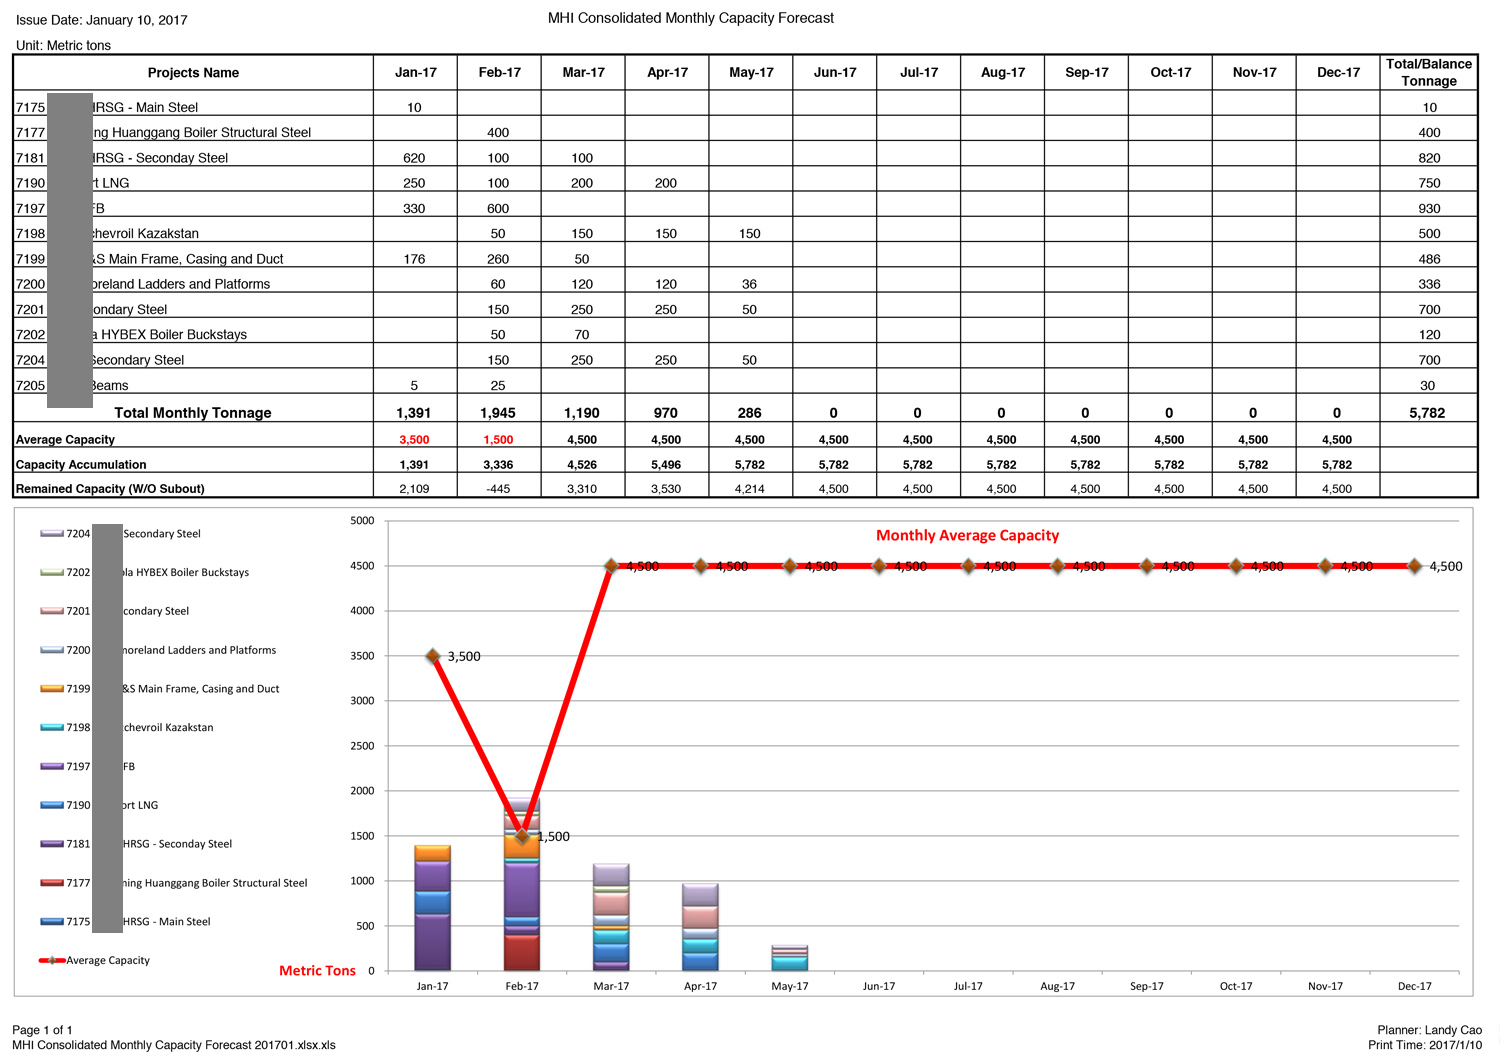This screenshot has width=1500, height=1061.
Task: Select grand total 5,782 in Total Monthly Tonnage row
Action: 1427,413
